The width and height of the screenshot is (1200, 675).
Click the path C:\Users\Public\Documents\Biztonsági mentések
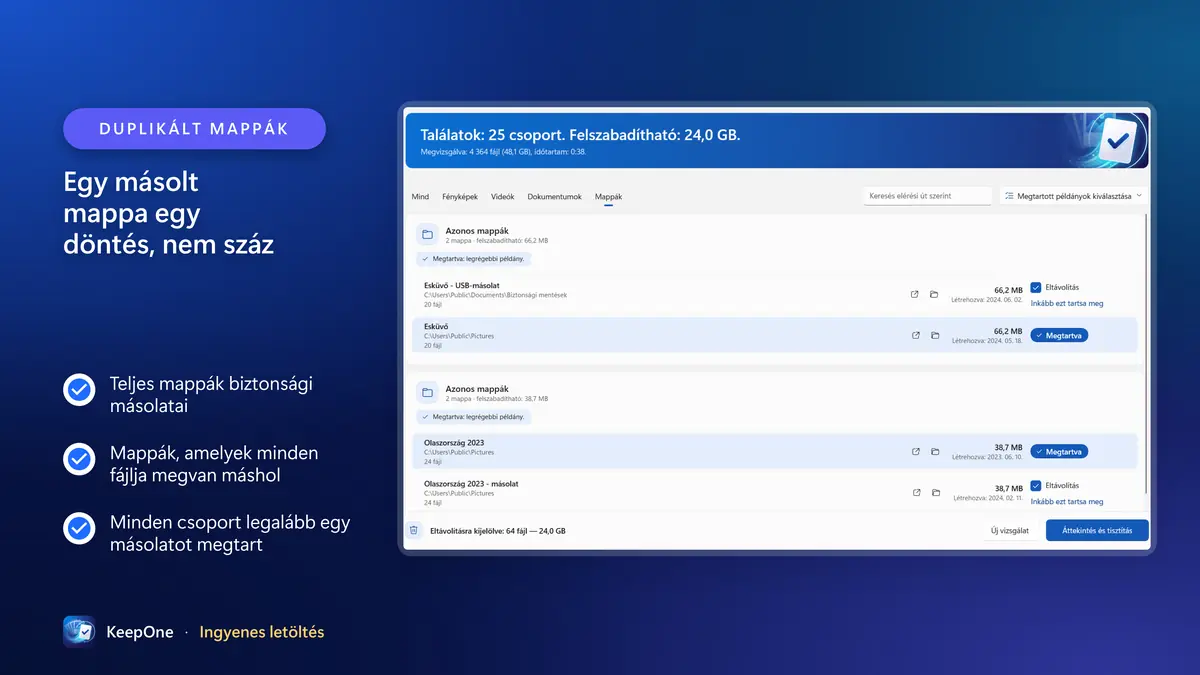click(x=495, y=296)
